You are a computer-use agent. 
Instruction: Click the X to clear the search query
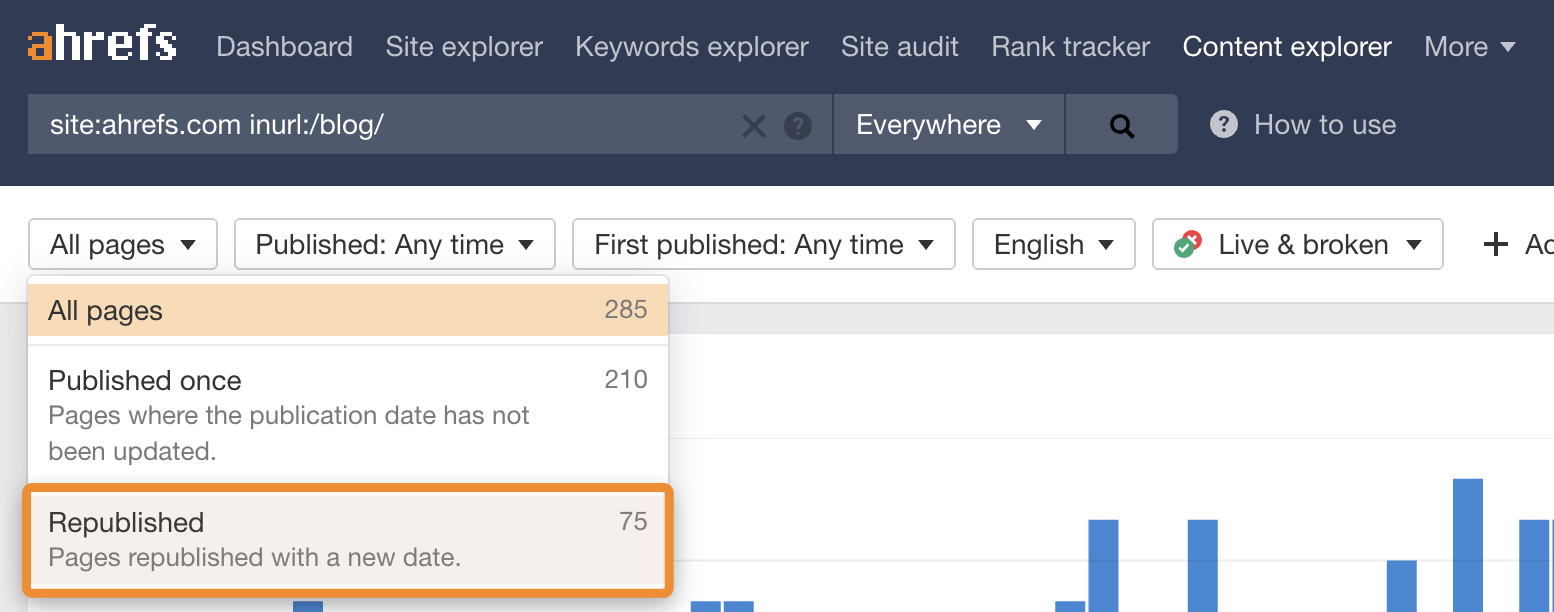click(x=754, y=124)
